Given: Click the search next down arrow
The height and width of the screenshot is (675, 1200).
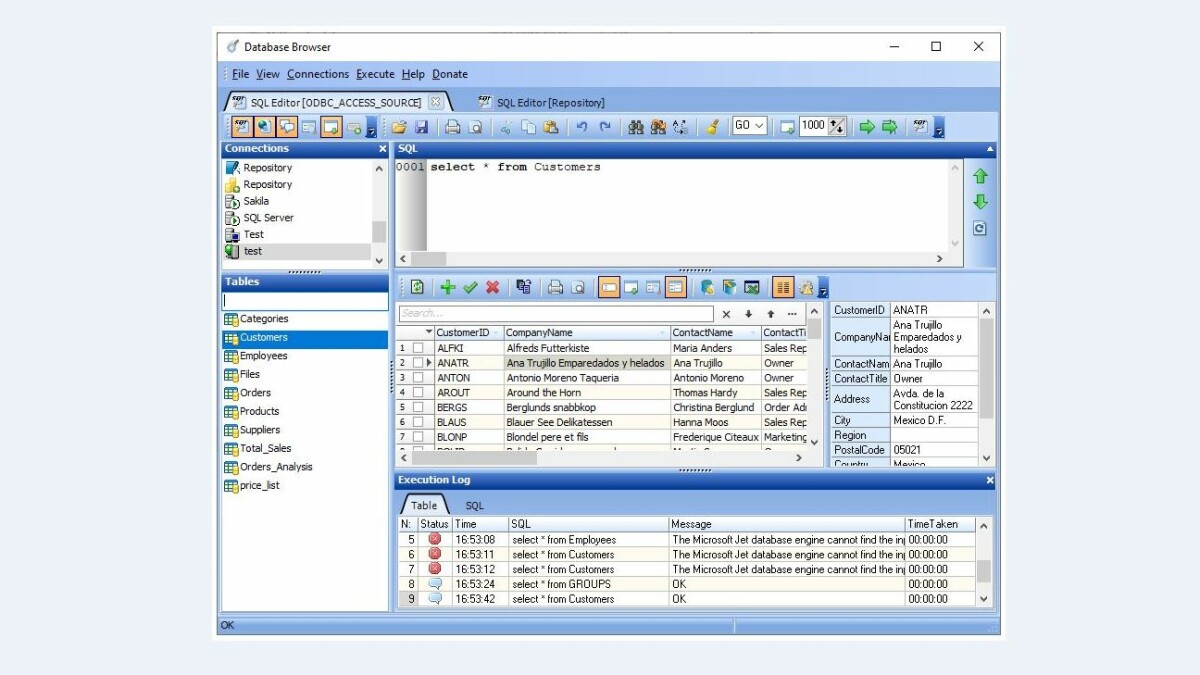Looking at the screenshot, I should (748, 314).
